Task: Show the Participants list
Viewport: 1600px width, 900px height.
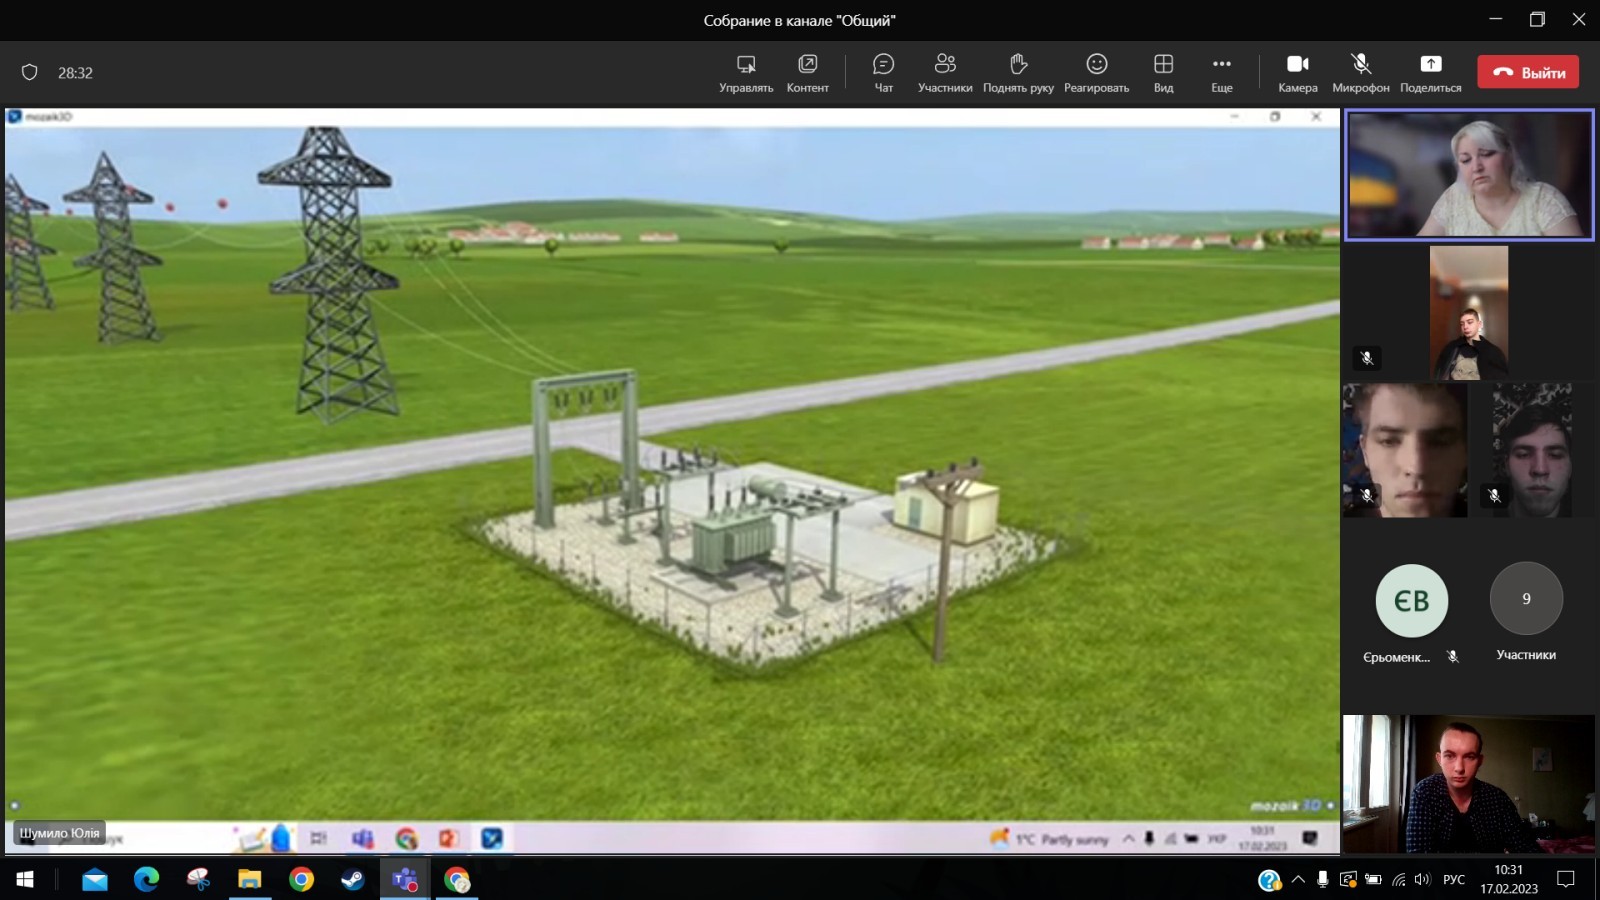Action: pos(944,73)
